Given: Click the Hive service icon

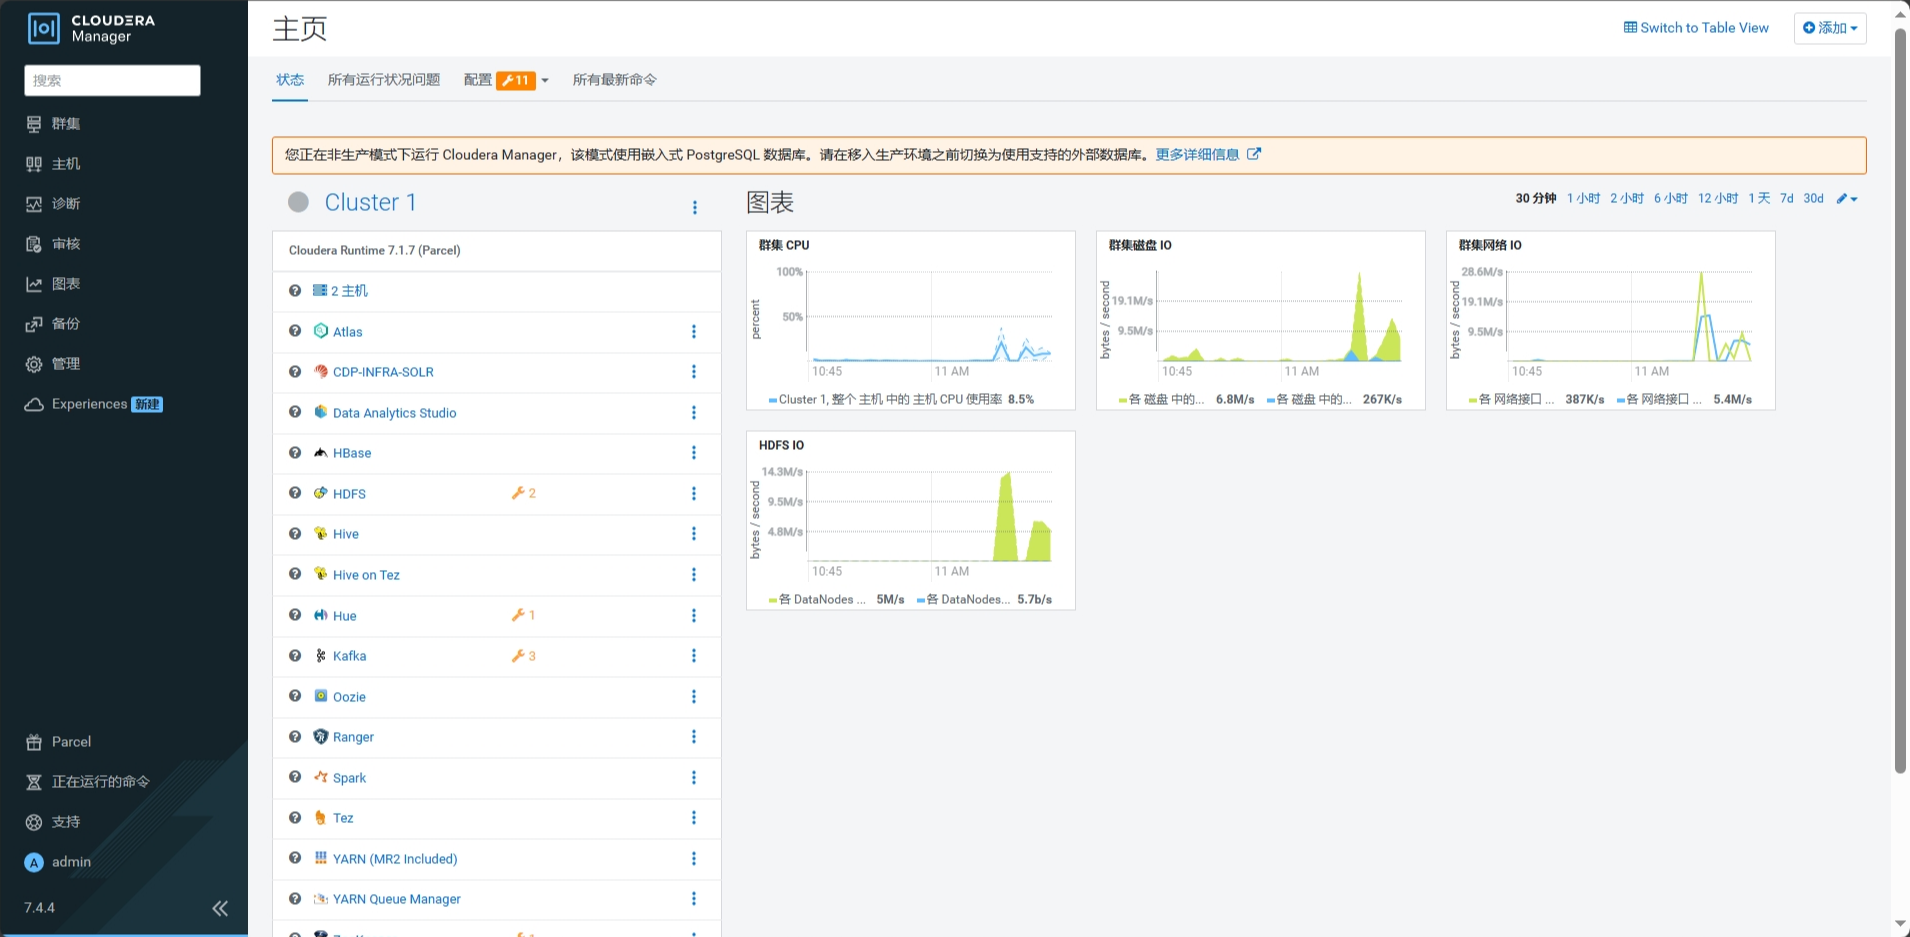Looking at the screenshot, I should tap(320, 533).
